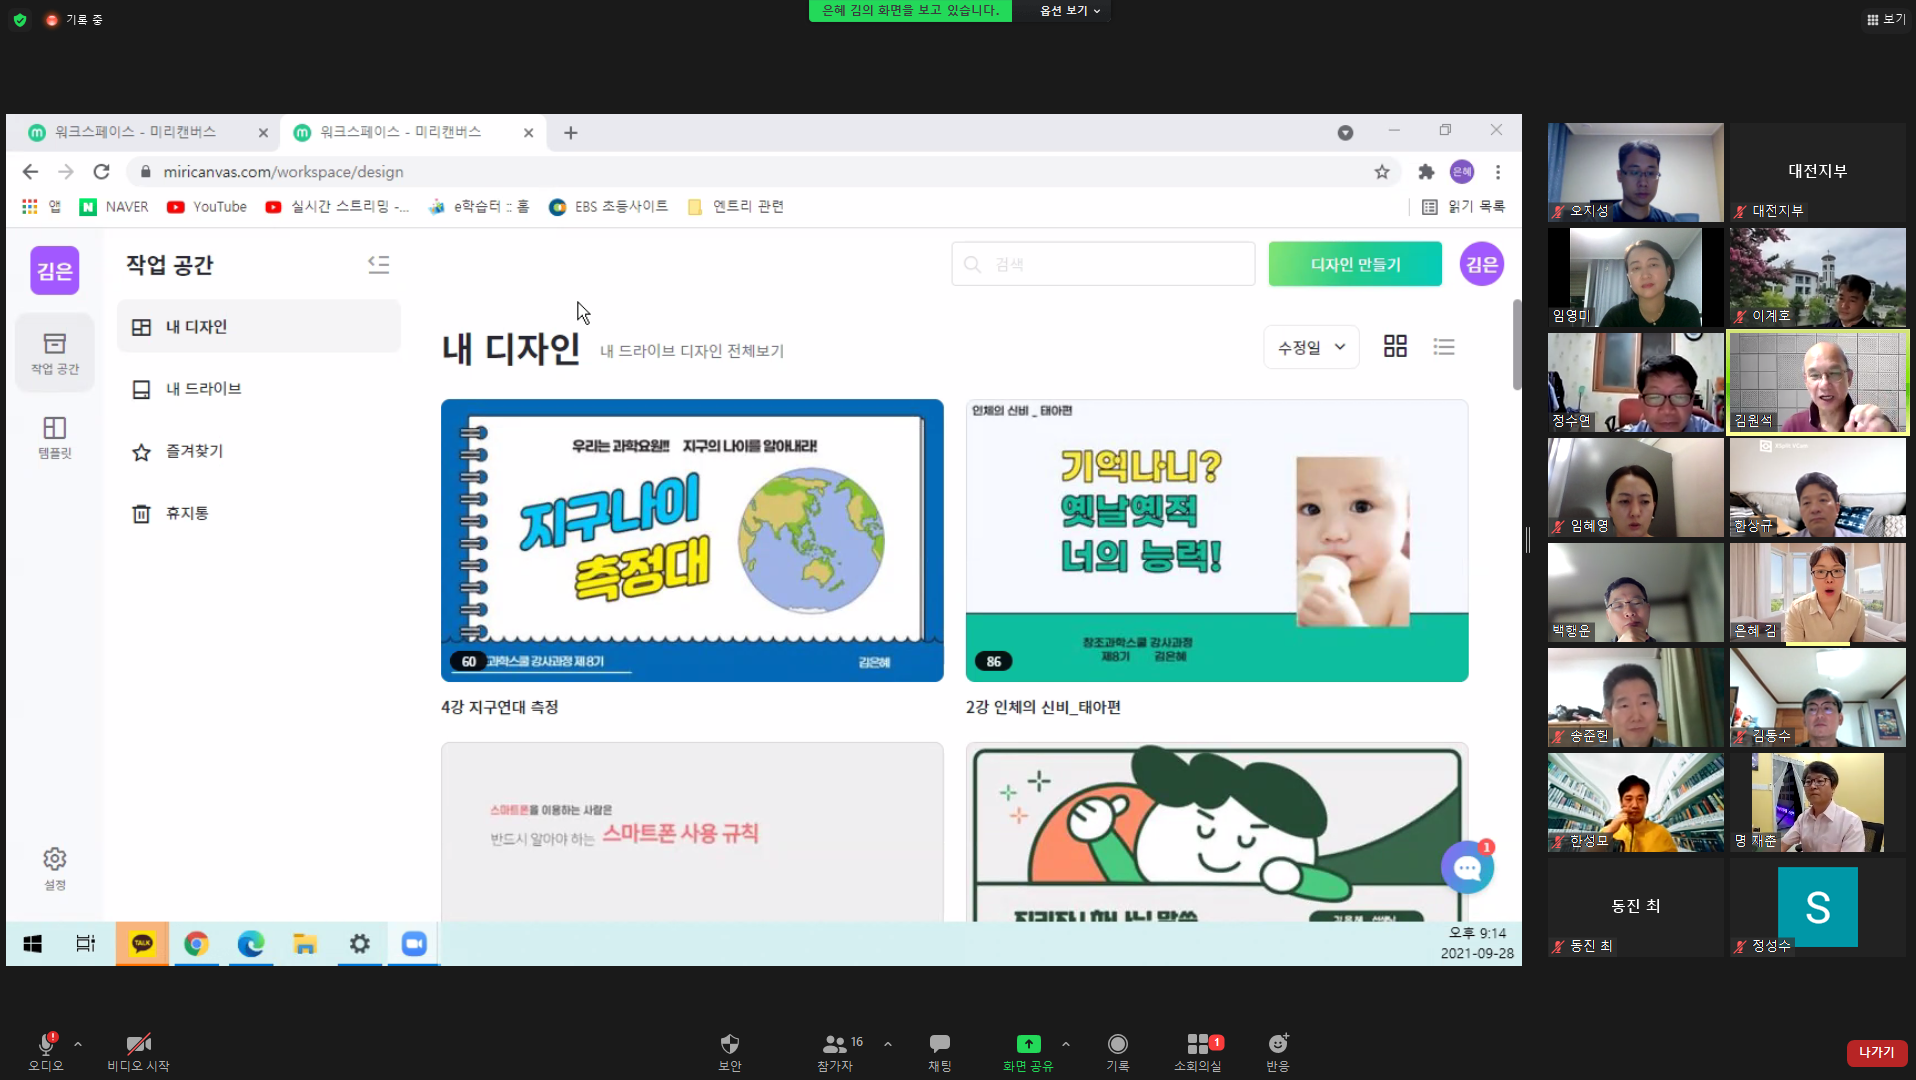Click 내 드라이브 디자인 전체보기 link

click(692, 351)
